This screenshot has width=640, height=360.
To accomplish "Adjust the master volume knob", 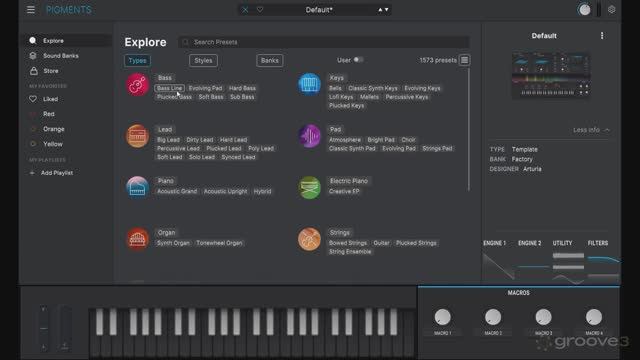I will [584, 10].
